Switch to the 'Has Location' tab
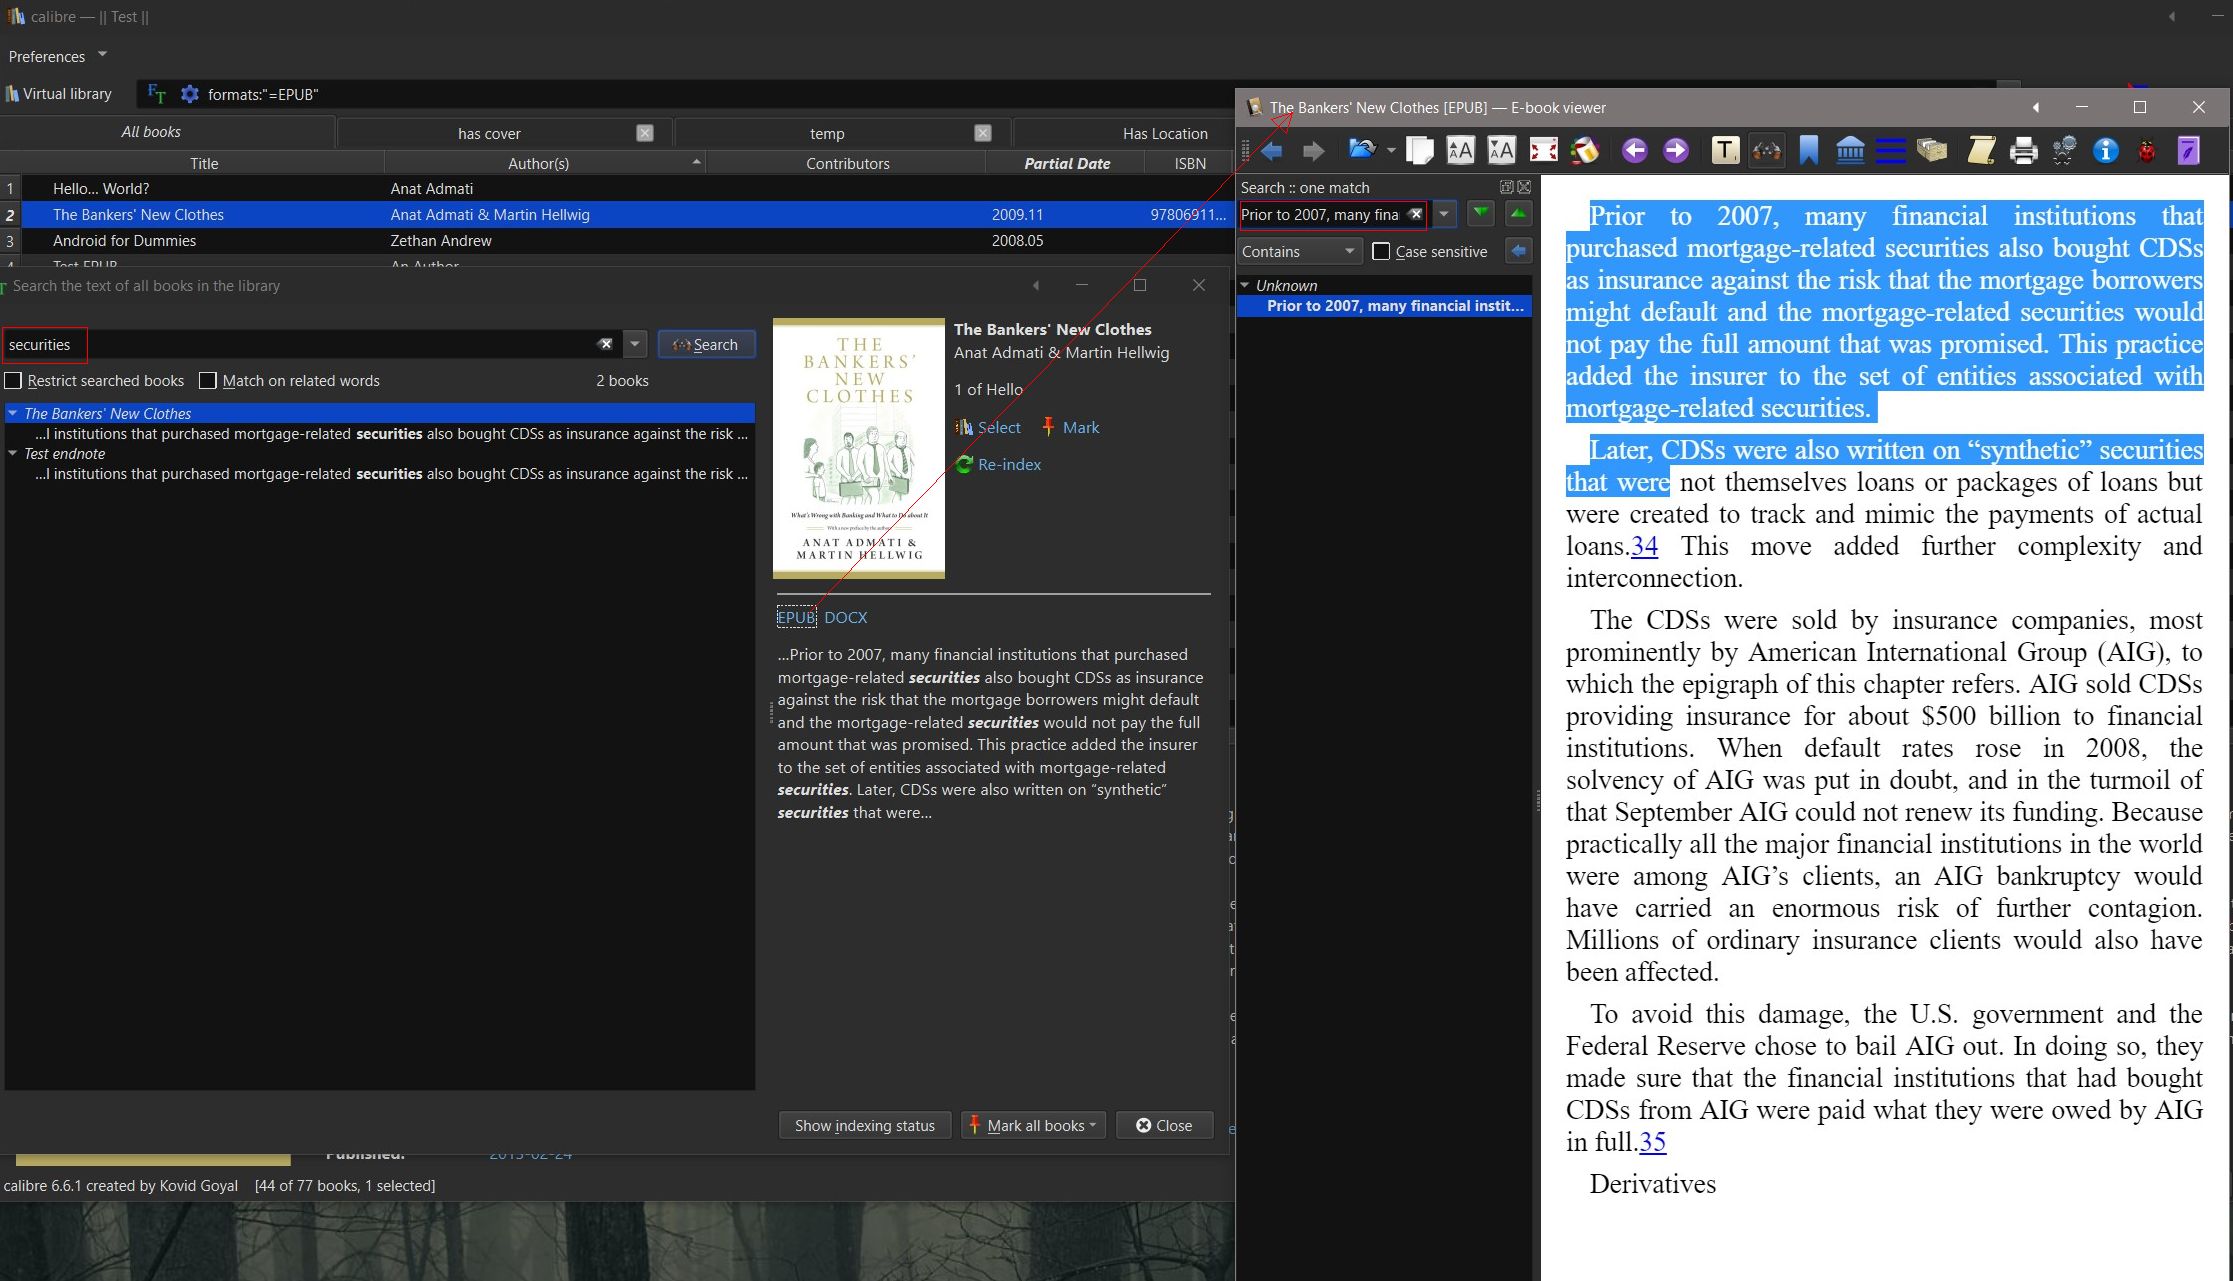Image resolution: width=2233 pixels, height=1281 pixels. pyautogui.click(x=1165, y=133)
